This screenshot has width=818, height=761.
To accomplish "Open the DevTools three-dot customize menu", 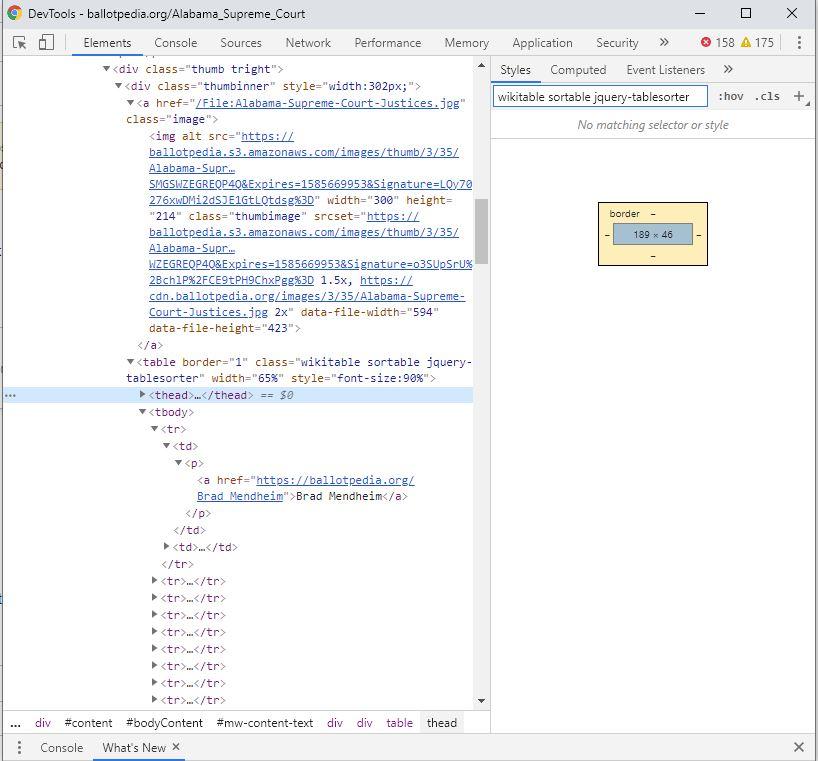I will pos(799,43).
